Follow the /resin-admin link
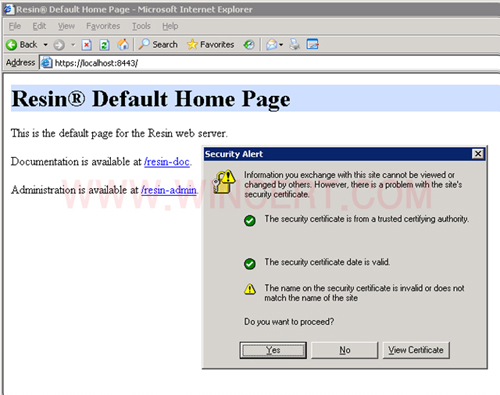The width and height of the screenshot is (500, 395). 169,190
